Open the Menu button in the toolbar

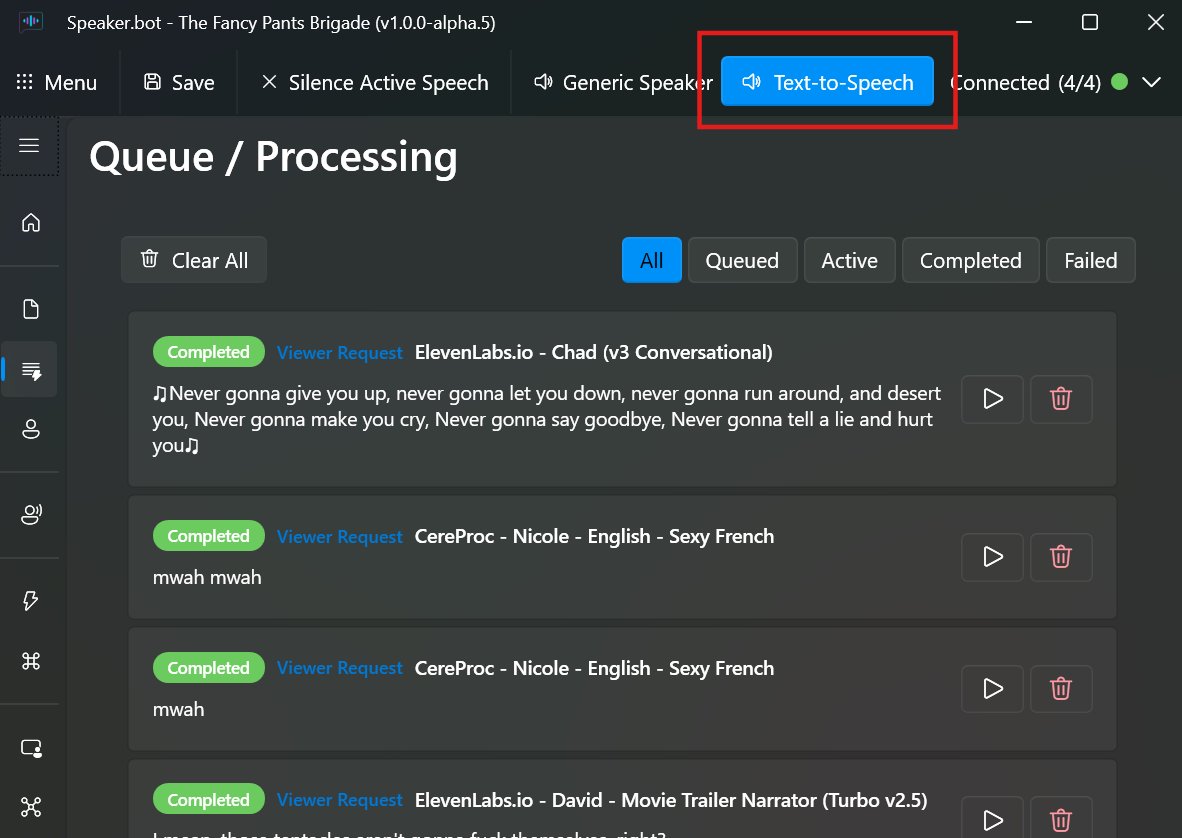(x=57, y=82)
